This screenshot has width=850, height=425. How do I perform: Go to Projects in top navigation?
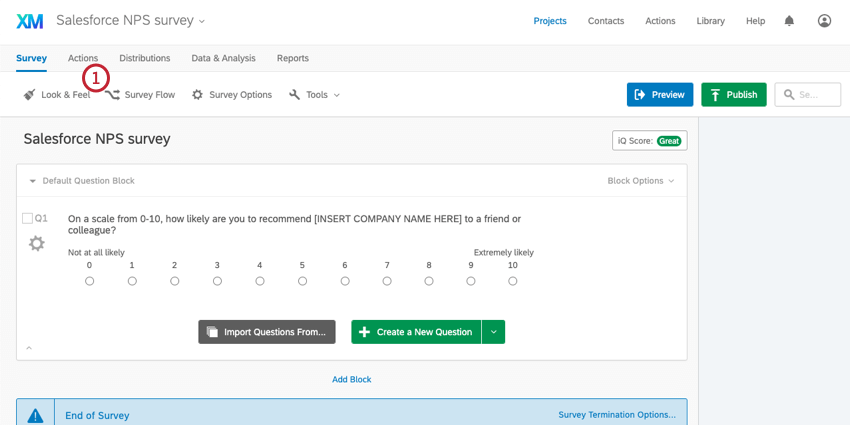550,21
